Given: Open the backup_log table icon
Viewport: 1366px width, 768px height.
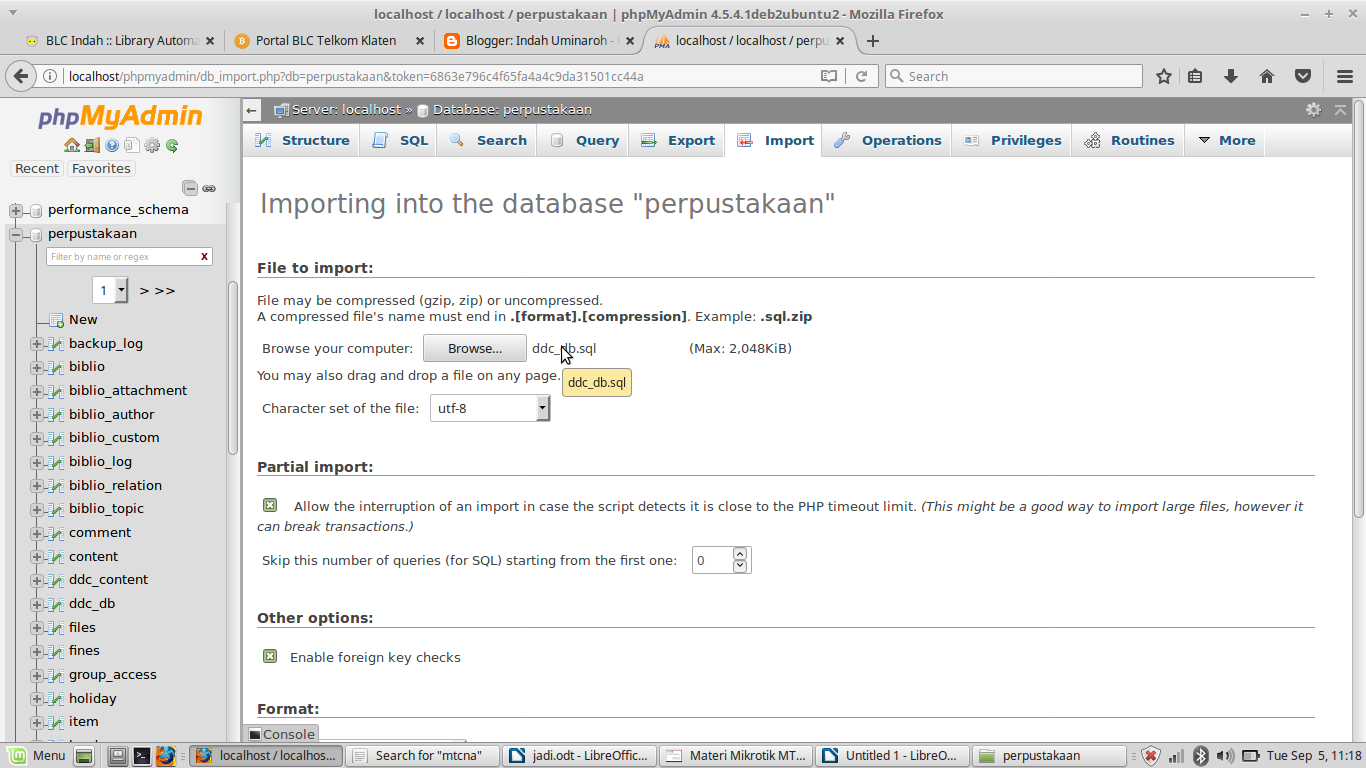Looking at the screenshot, I should 55,344.
